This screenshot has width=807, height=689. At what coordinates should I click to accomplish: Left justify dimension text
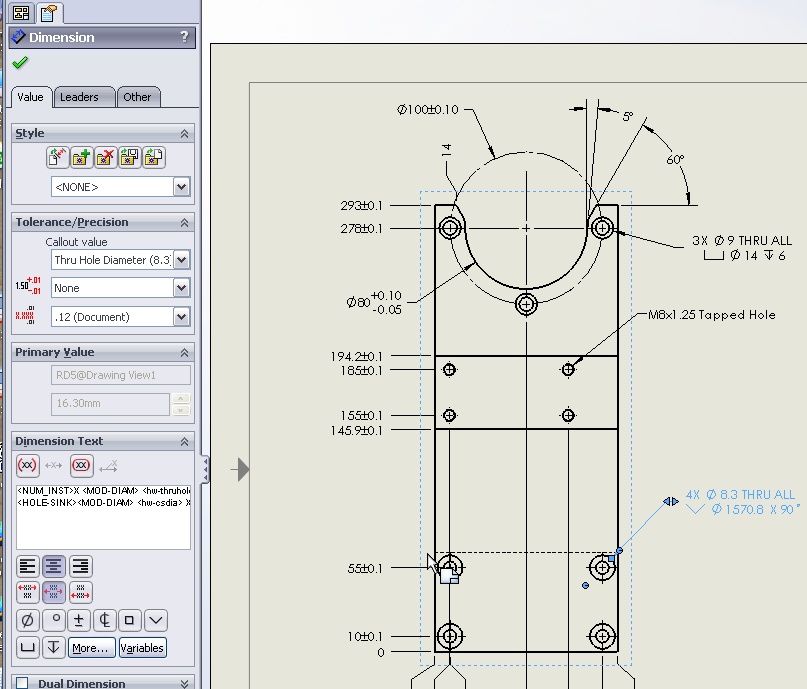click(x=28, y=566)
